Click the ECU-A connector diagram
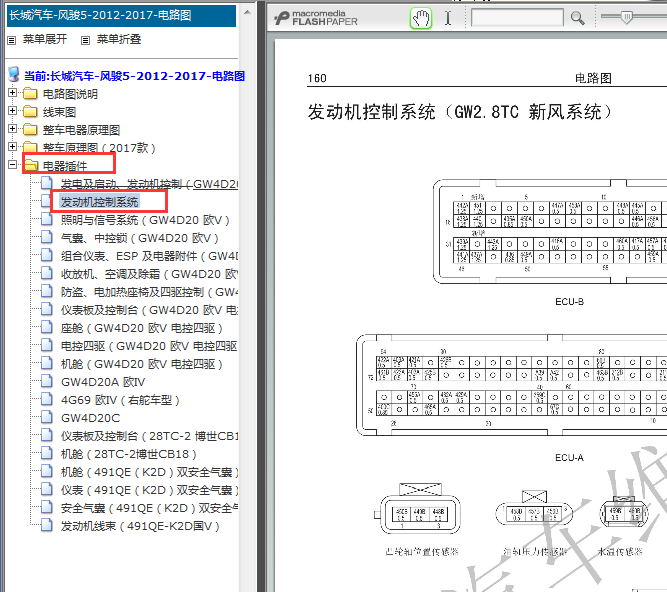This screenshot has width=667, height=592. point(511,385)
